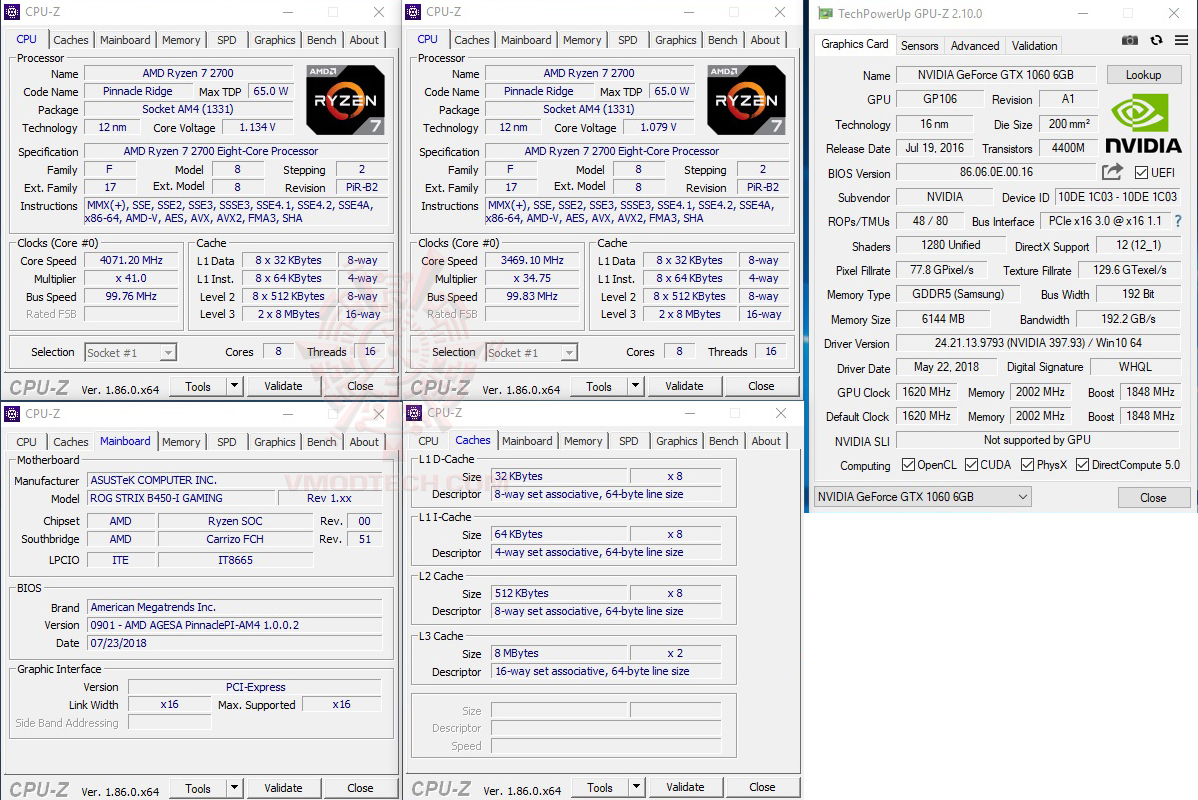Image resolution: width=1198 pixels, height=800 pixels.
Task: Click the NVIDIA logo in GPU-Z
Action: click(1143, 123)
